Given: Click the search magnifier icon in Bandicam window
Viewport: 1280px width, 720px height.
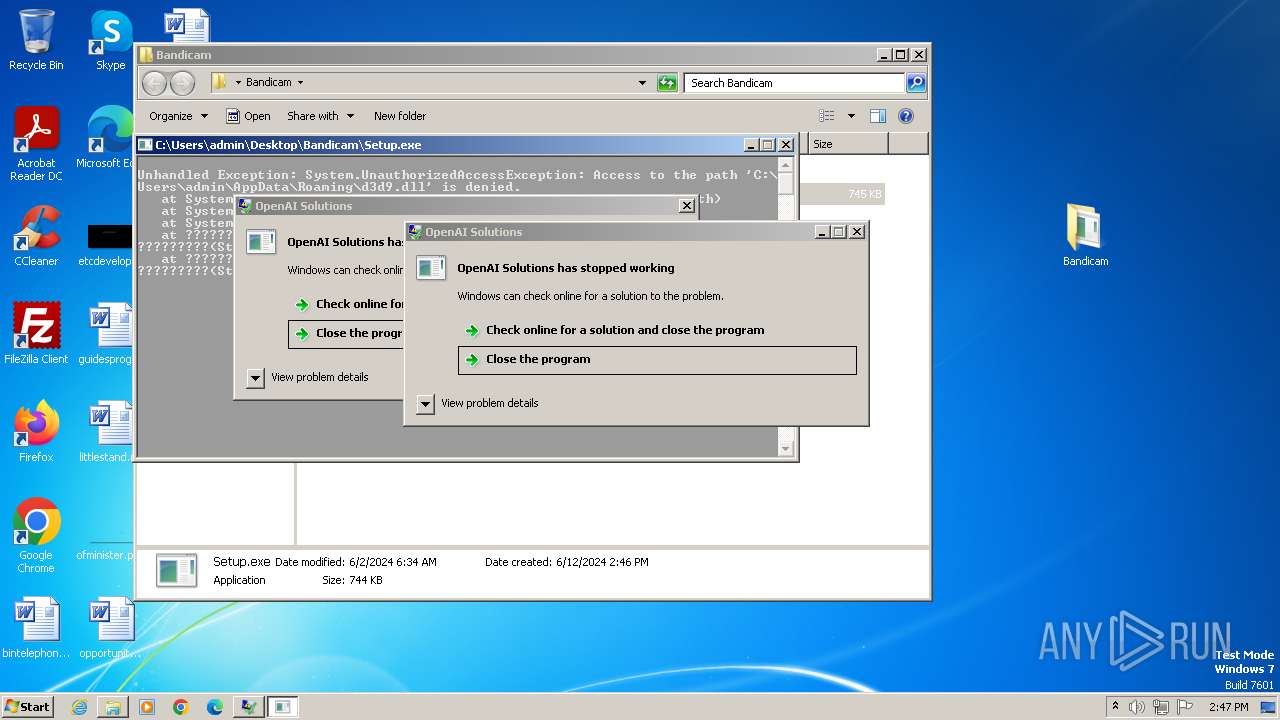Looking at the screenshot, I should pos(916,83).
